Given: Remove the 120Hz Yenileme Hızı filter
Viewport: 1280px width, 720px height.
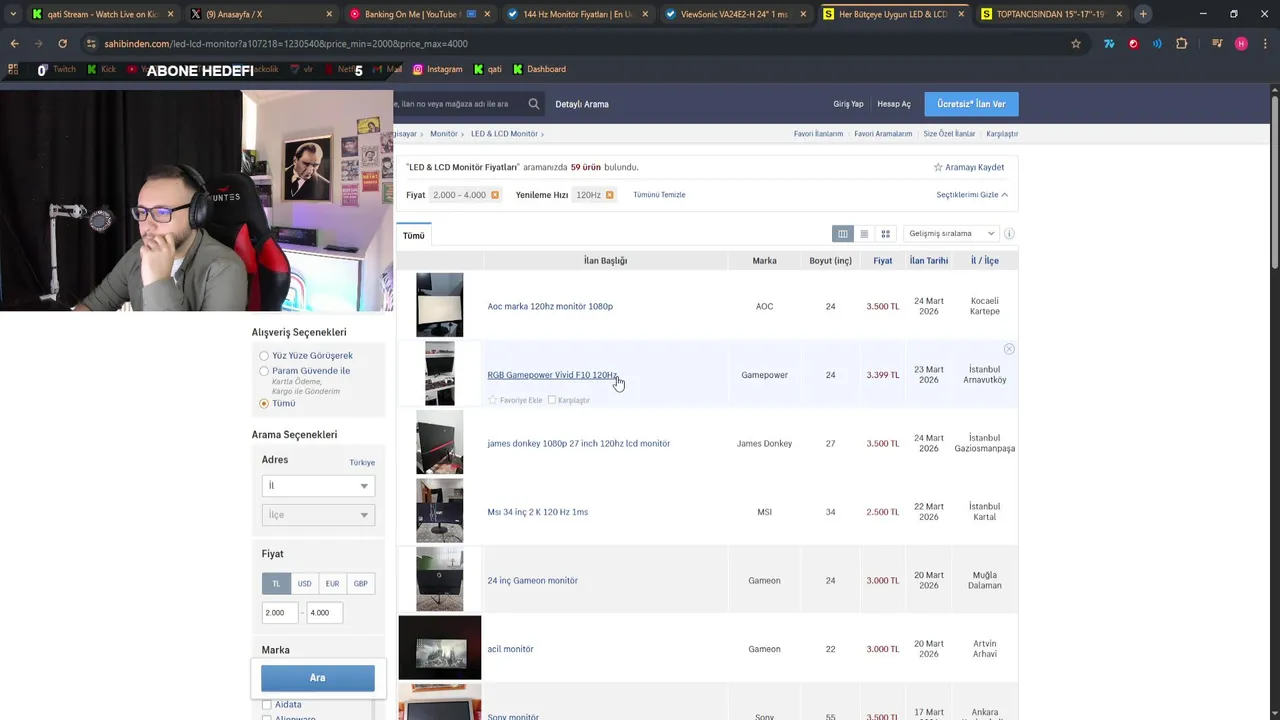Looking at the screenshot, I should [x=609, y=195].
